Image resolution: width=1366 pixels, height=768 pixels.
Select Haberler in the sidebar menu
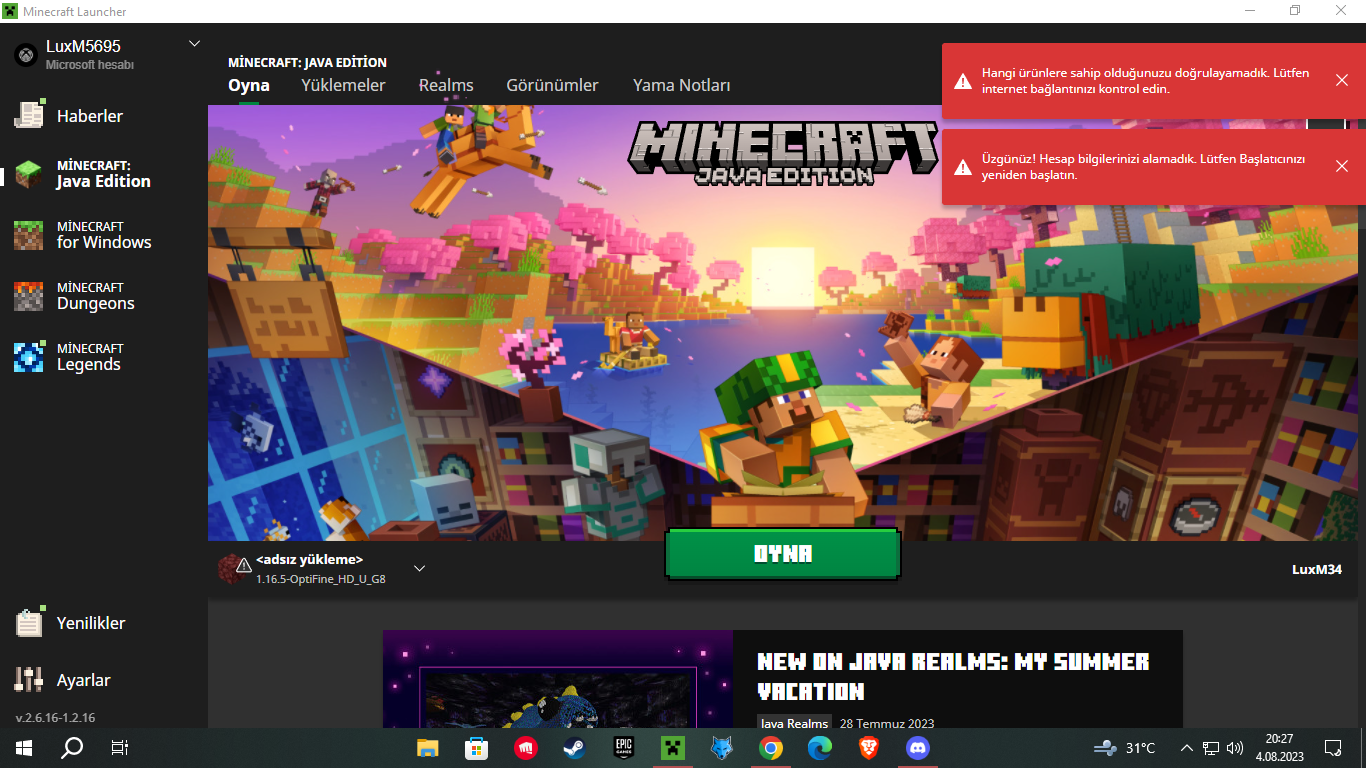pos(90,116)
